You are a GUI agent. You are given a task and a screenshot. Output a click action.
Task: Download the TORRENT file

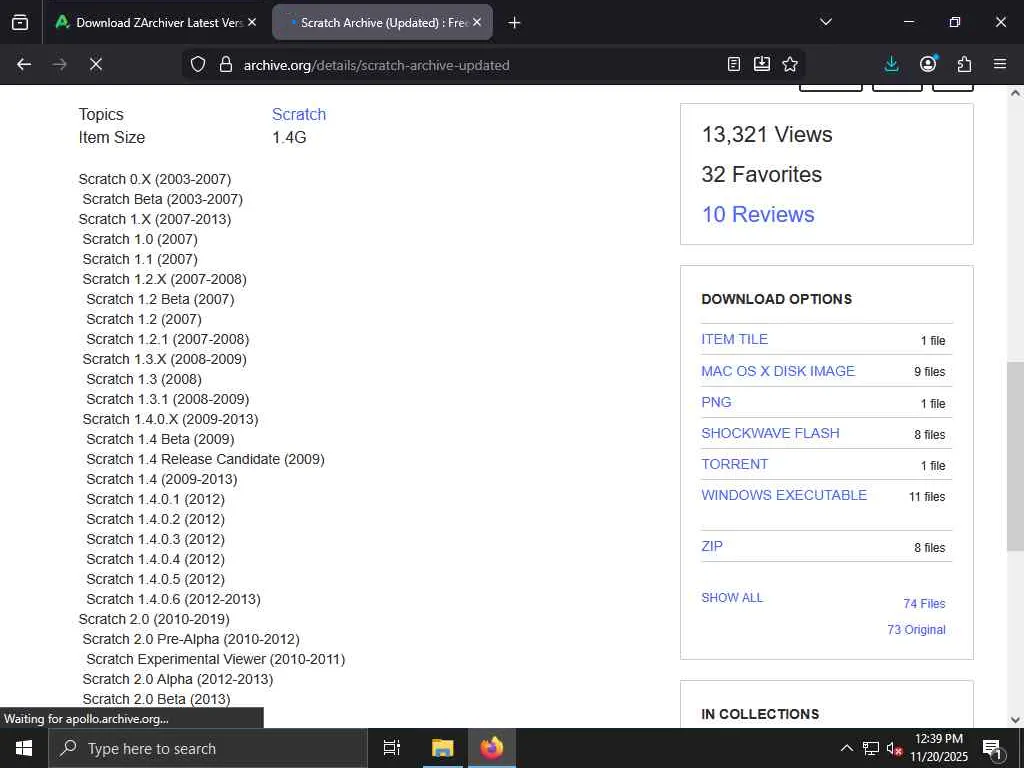point(735,464)
